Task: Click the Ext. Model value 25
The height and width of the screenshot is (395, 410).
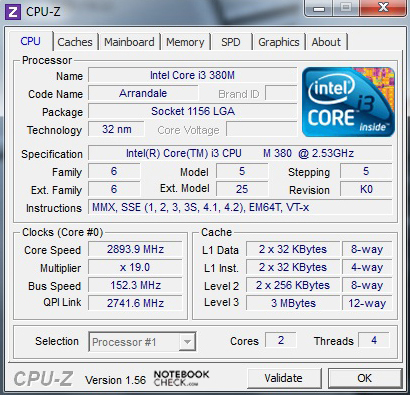Action: coord(242,189)
